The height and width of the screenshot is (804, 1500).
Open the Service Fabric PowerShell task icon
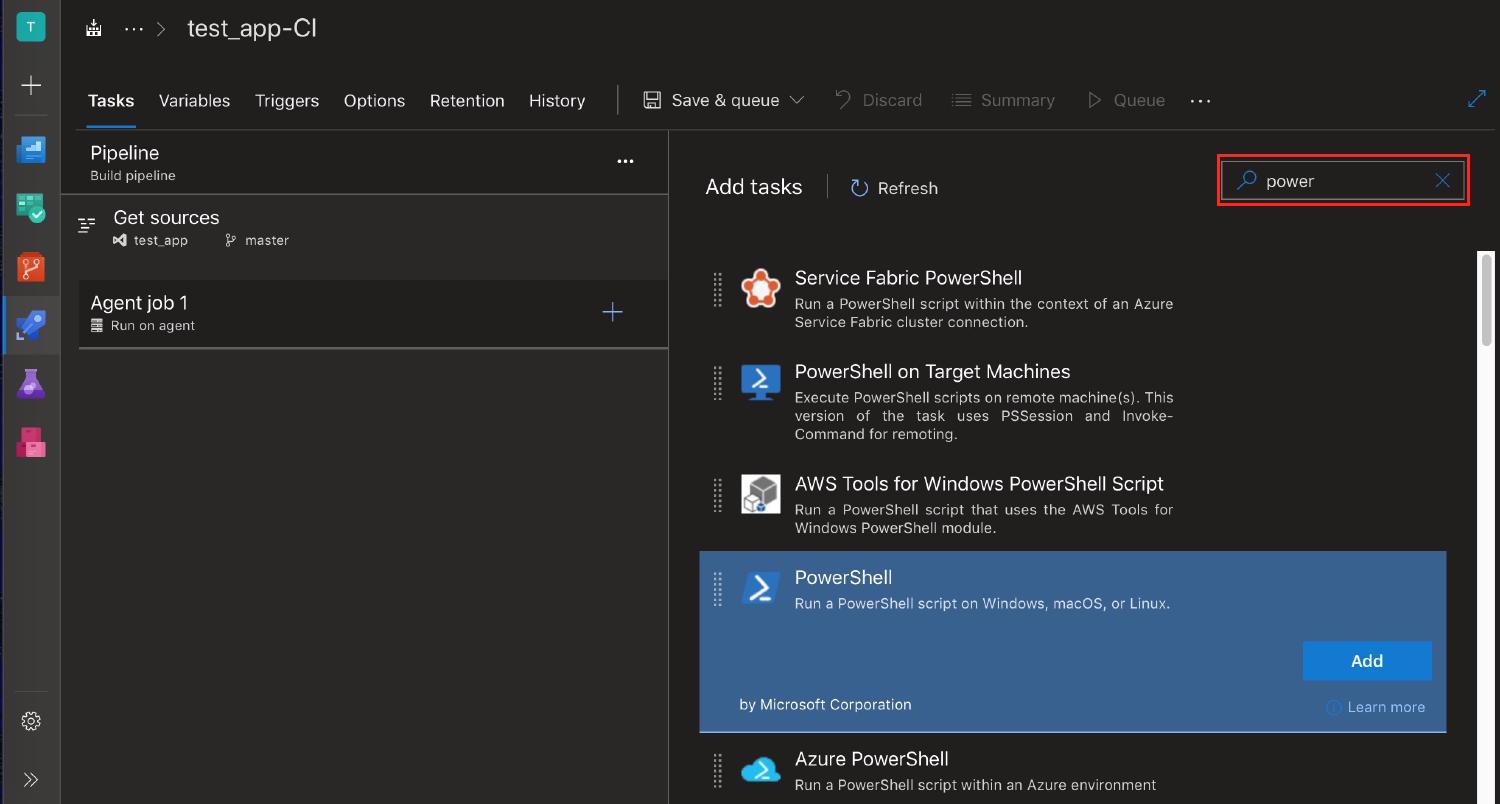(x=761, y=289)
